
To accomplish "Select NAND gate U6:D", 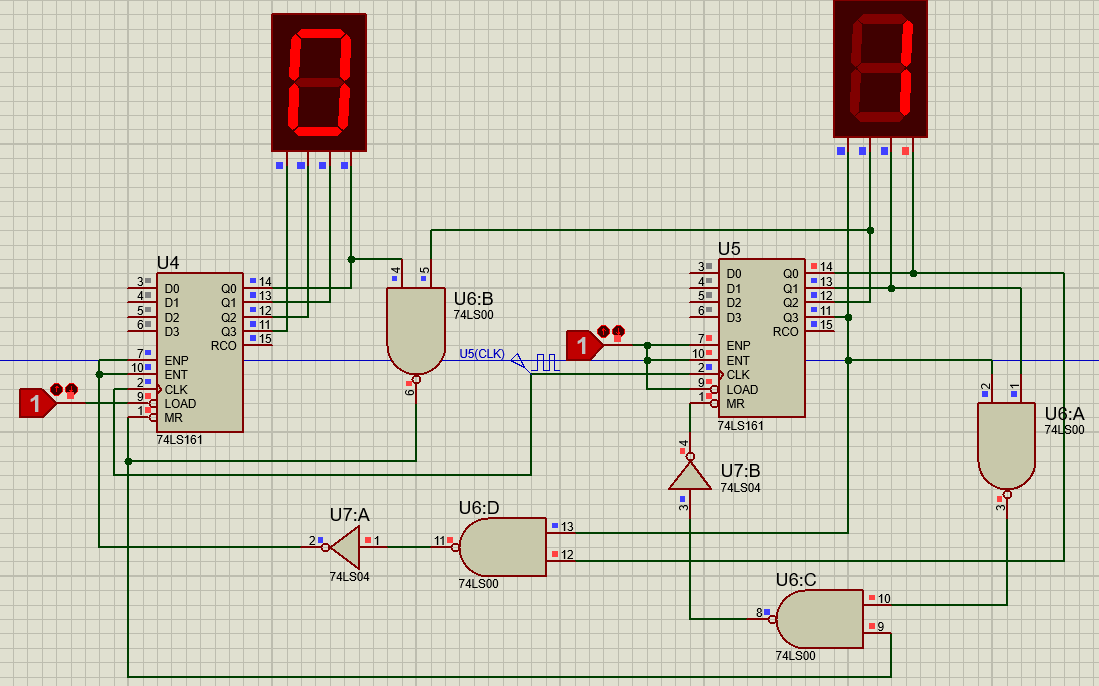I will [x=503, y=547].
